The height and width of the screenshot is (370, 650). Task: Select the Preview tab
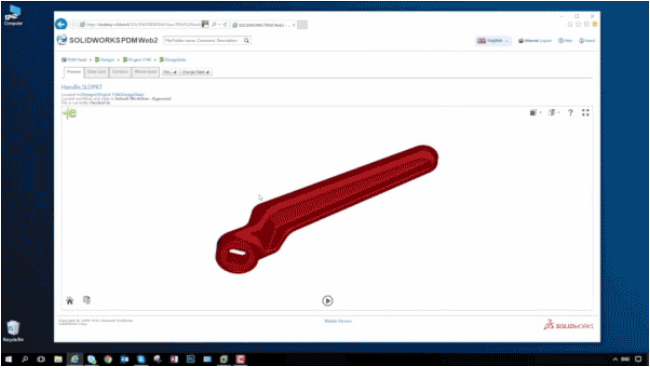point(74,72)
